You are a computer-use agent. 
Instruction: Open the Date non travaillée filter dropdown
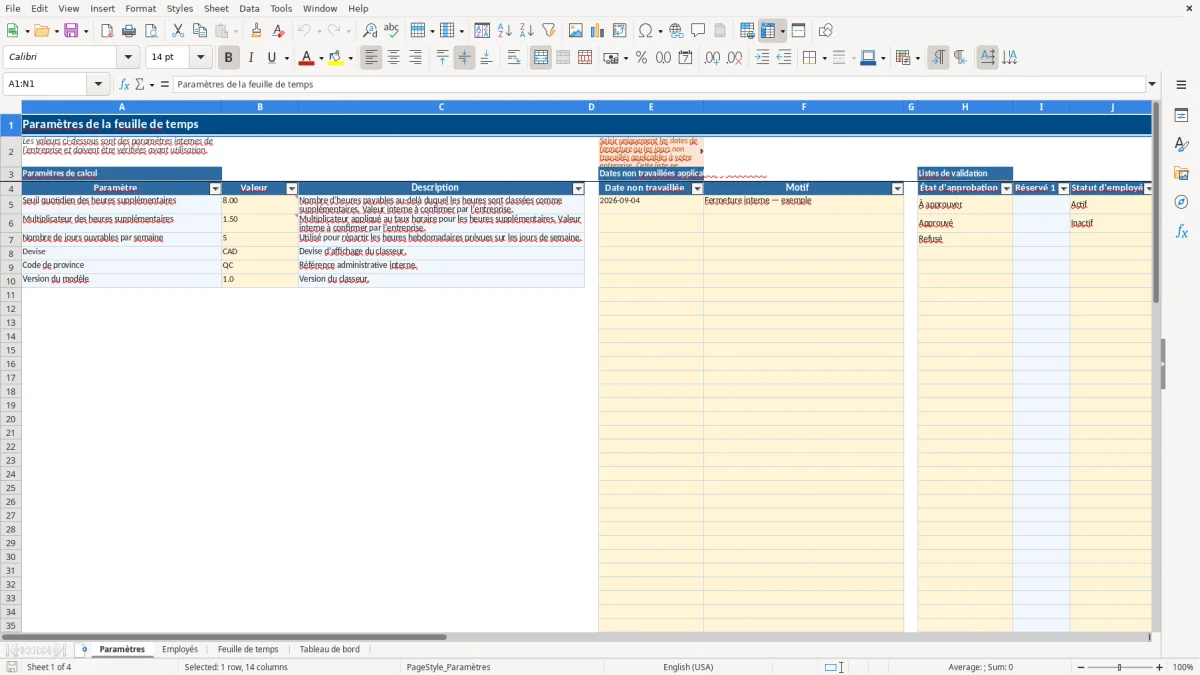[x=697, y=188]
